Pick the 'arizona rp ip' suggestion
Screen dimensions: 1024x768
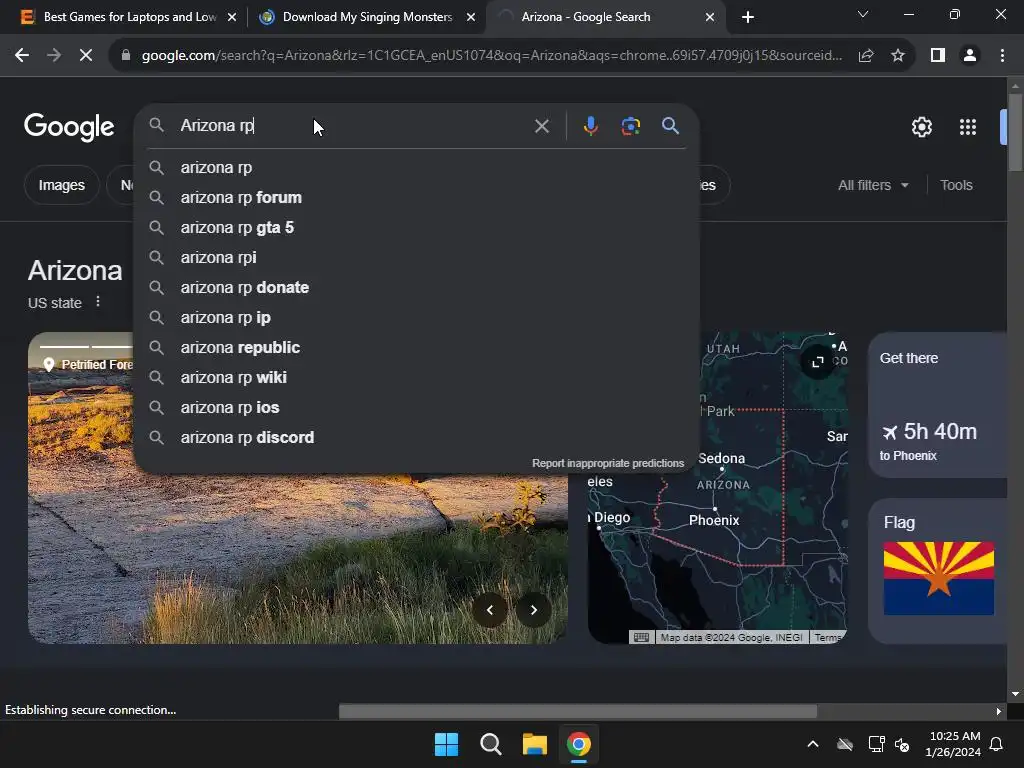[x=417, y=318]
